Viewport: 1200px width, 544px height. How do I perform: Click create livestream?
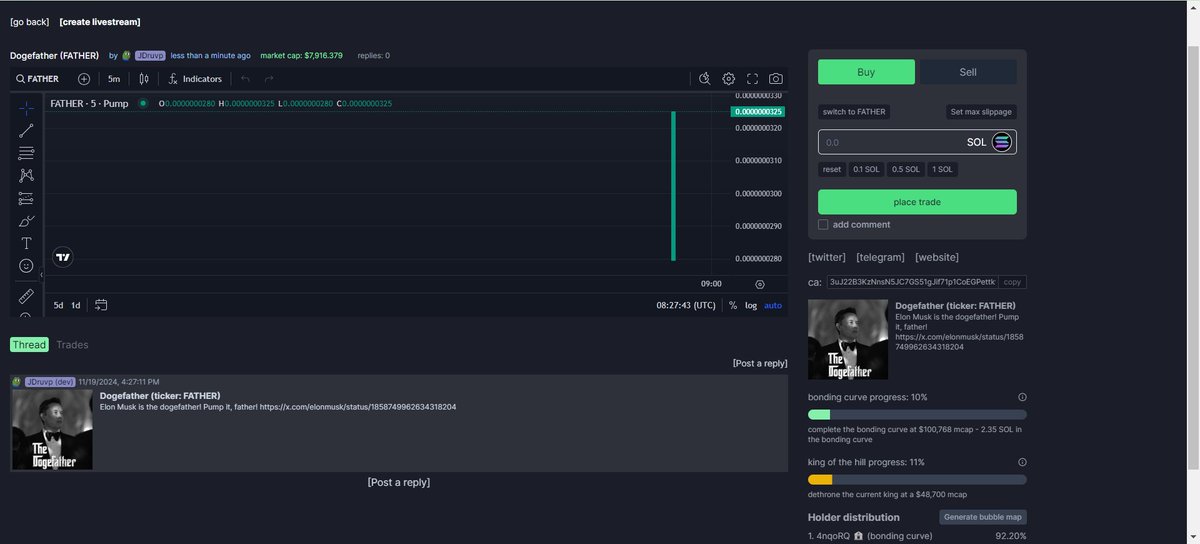tap(100, 22)
